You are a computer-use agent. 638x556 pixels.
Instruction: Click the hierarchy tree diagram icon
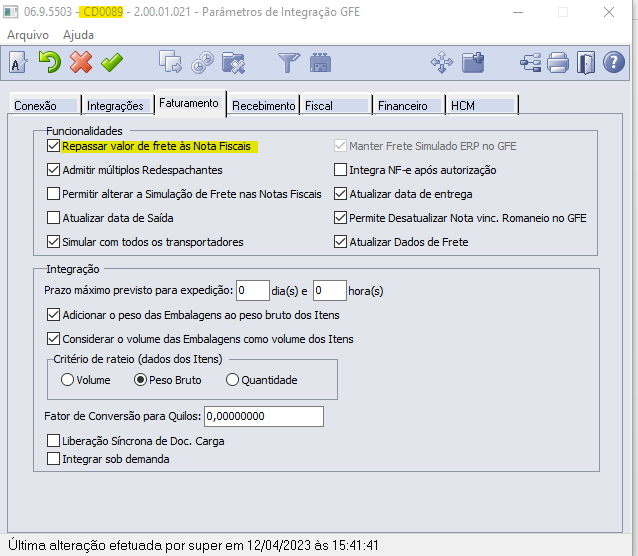pos(531,63)
